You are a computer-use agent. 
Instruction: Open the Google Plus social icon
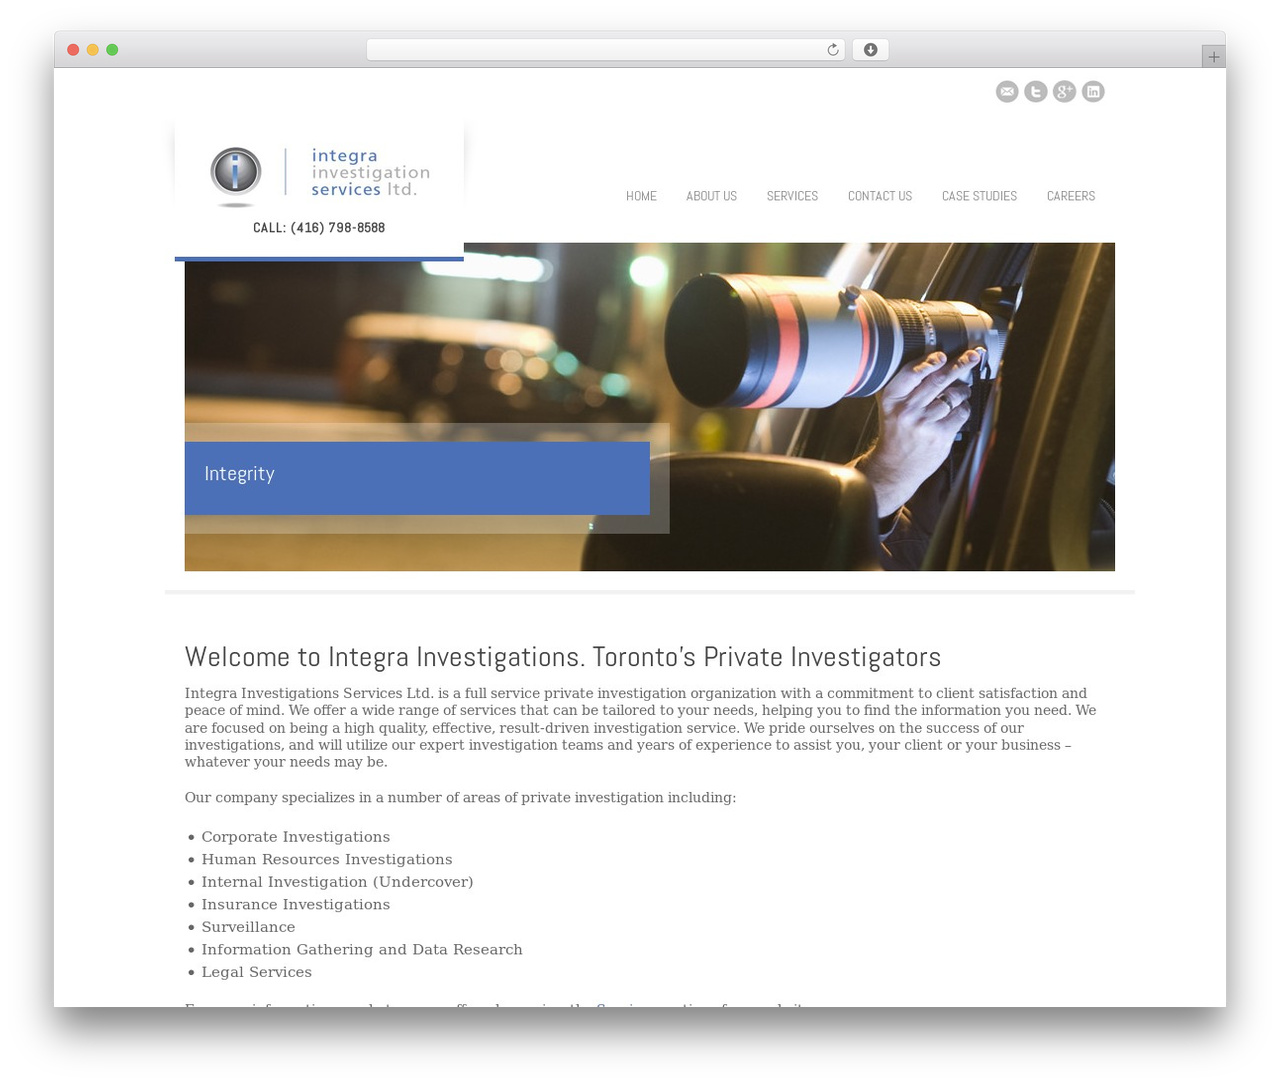(x=1064, y=92)
